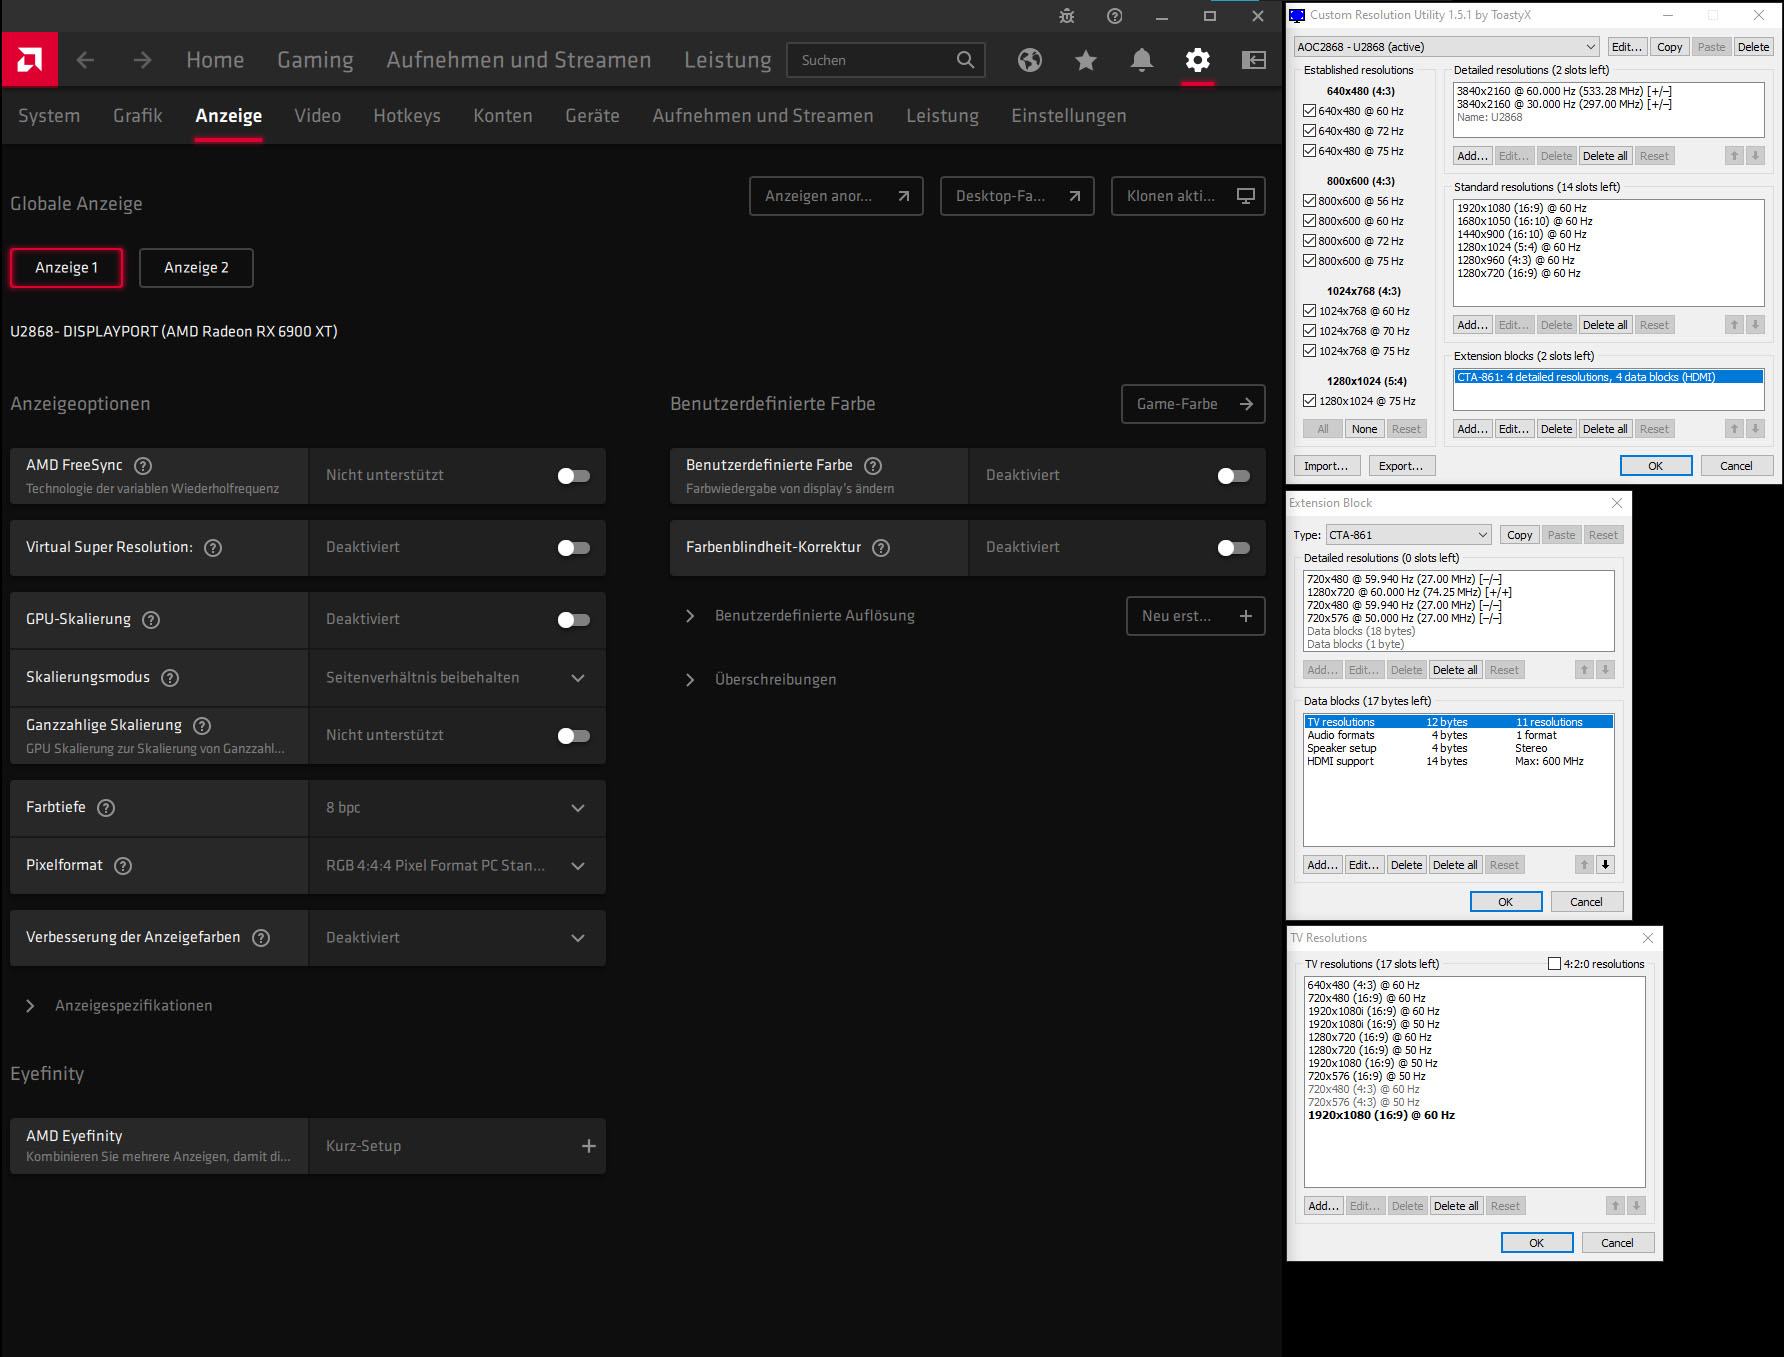Viewport: 1784px width, 1357px height.
Task: Open Skalierungsmodus dropdown
Action: (x=457, y=678)
